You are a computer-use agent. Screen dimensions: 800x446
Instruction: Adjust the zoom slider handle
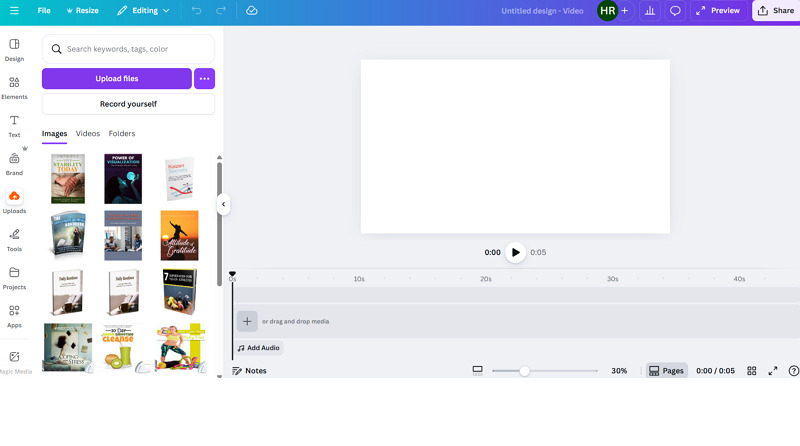524,371
